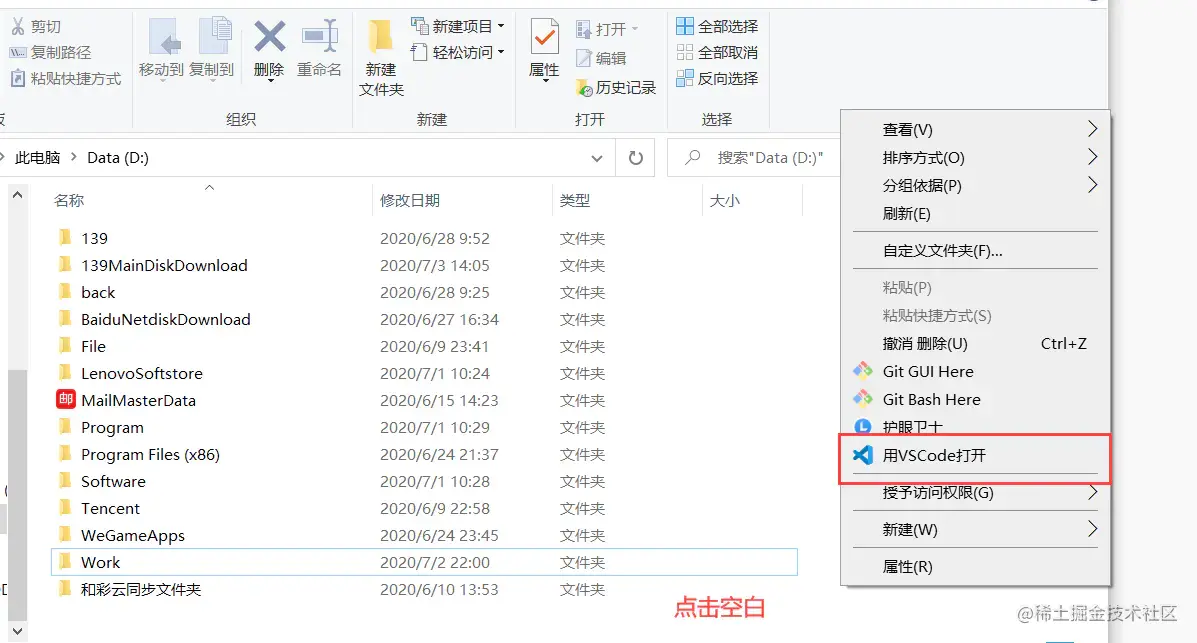Select the folder named File

[93, 347]
